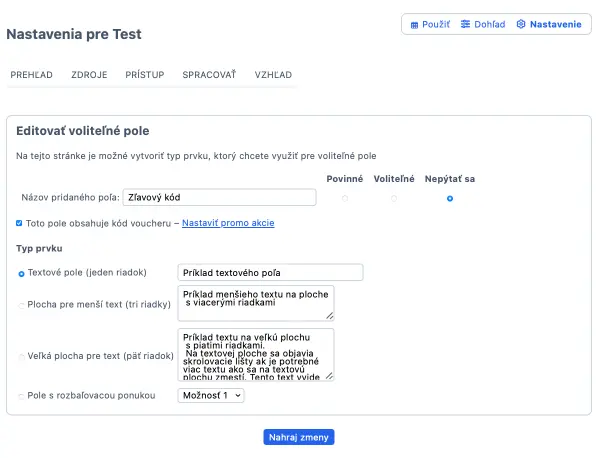This screenshot has height=458, width=599.
Task: Select the Voliteľné radio button
Action: click(x=394, y=198)
